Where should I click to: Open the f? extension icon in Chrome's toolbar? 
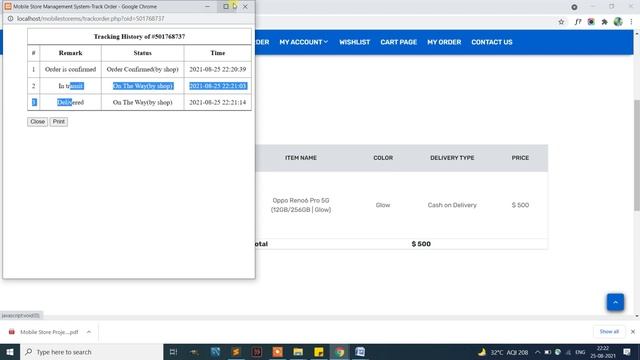[x=578, y=22]
